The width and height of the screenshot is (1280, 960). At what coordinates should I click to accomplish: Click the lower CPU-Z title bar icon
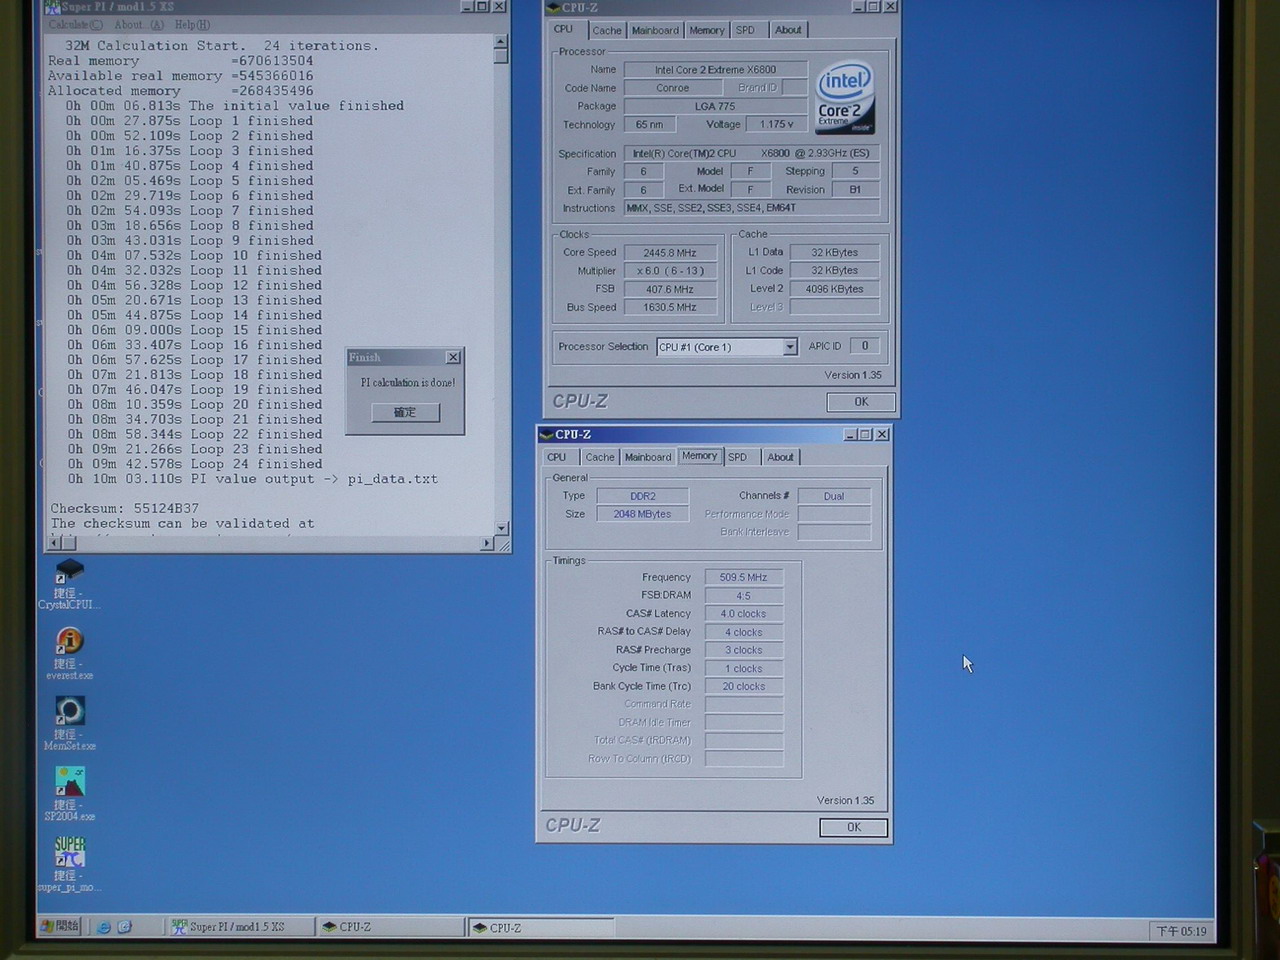coord(546,434)
